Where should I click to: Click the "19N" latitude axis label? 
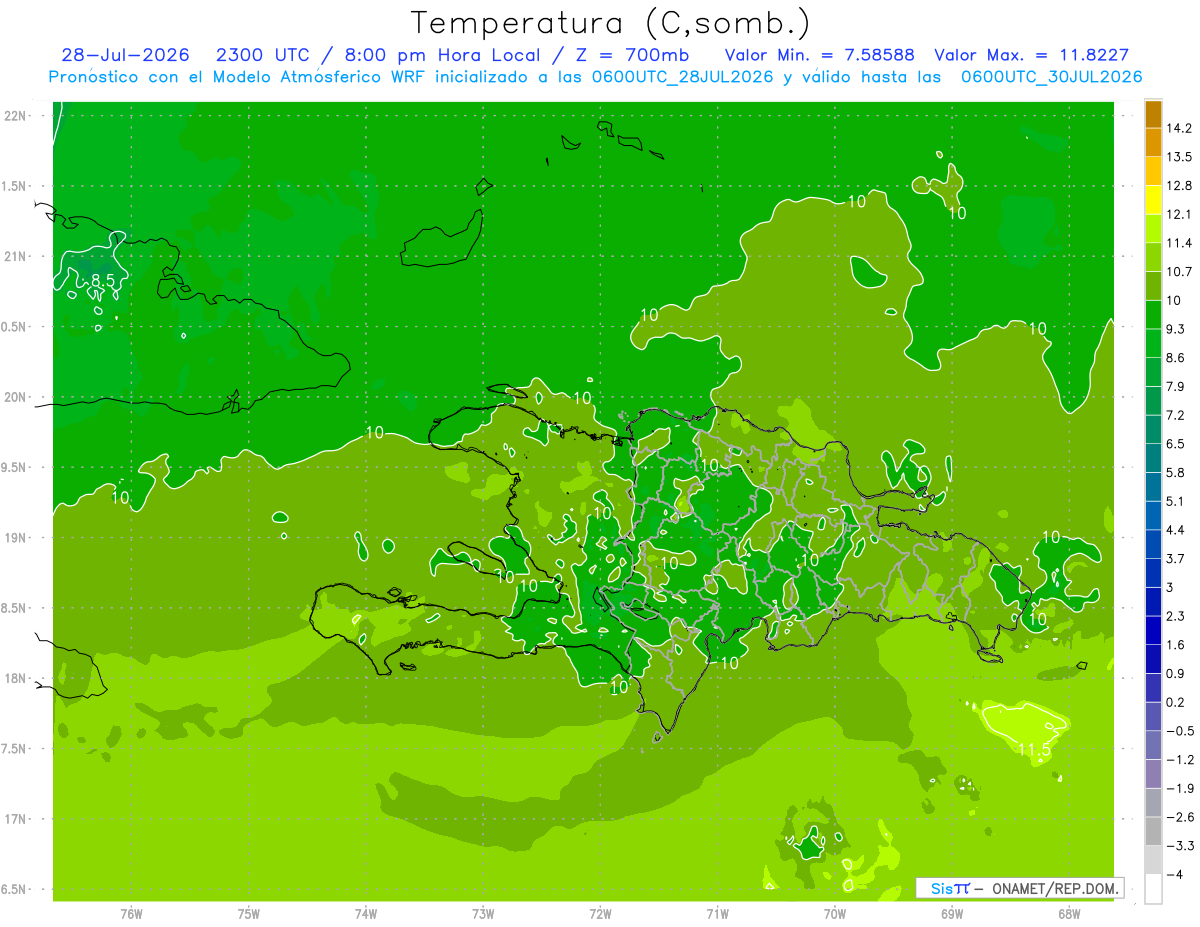[16, 538]
